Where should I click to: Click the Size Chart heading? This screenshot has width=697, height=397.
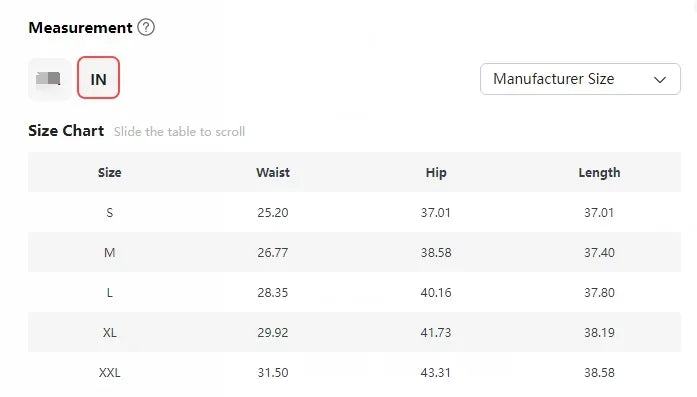[x=66, y=131]
